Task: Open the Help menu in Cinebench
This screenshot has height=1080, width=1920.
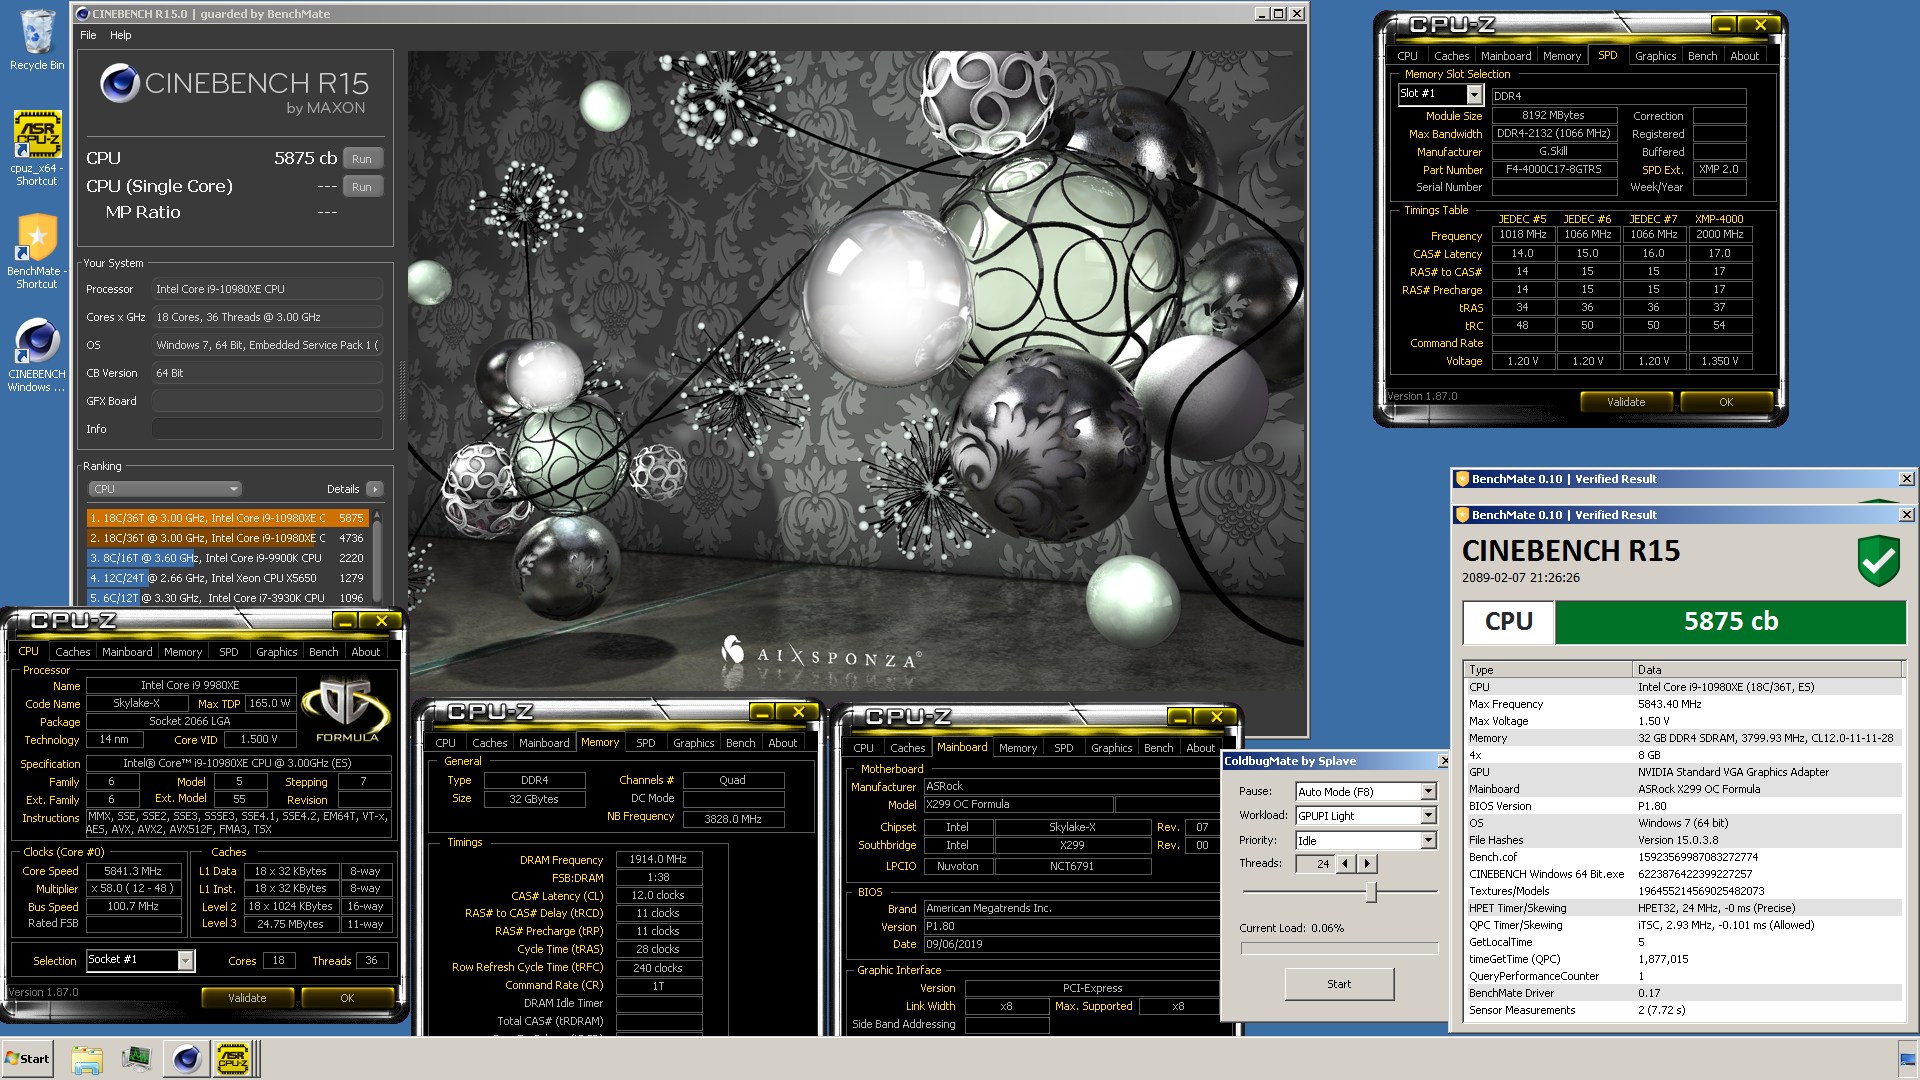Action: (x=120, y=35)
